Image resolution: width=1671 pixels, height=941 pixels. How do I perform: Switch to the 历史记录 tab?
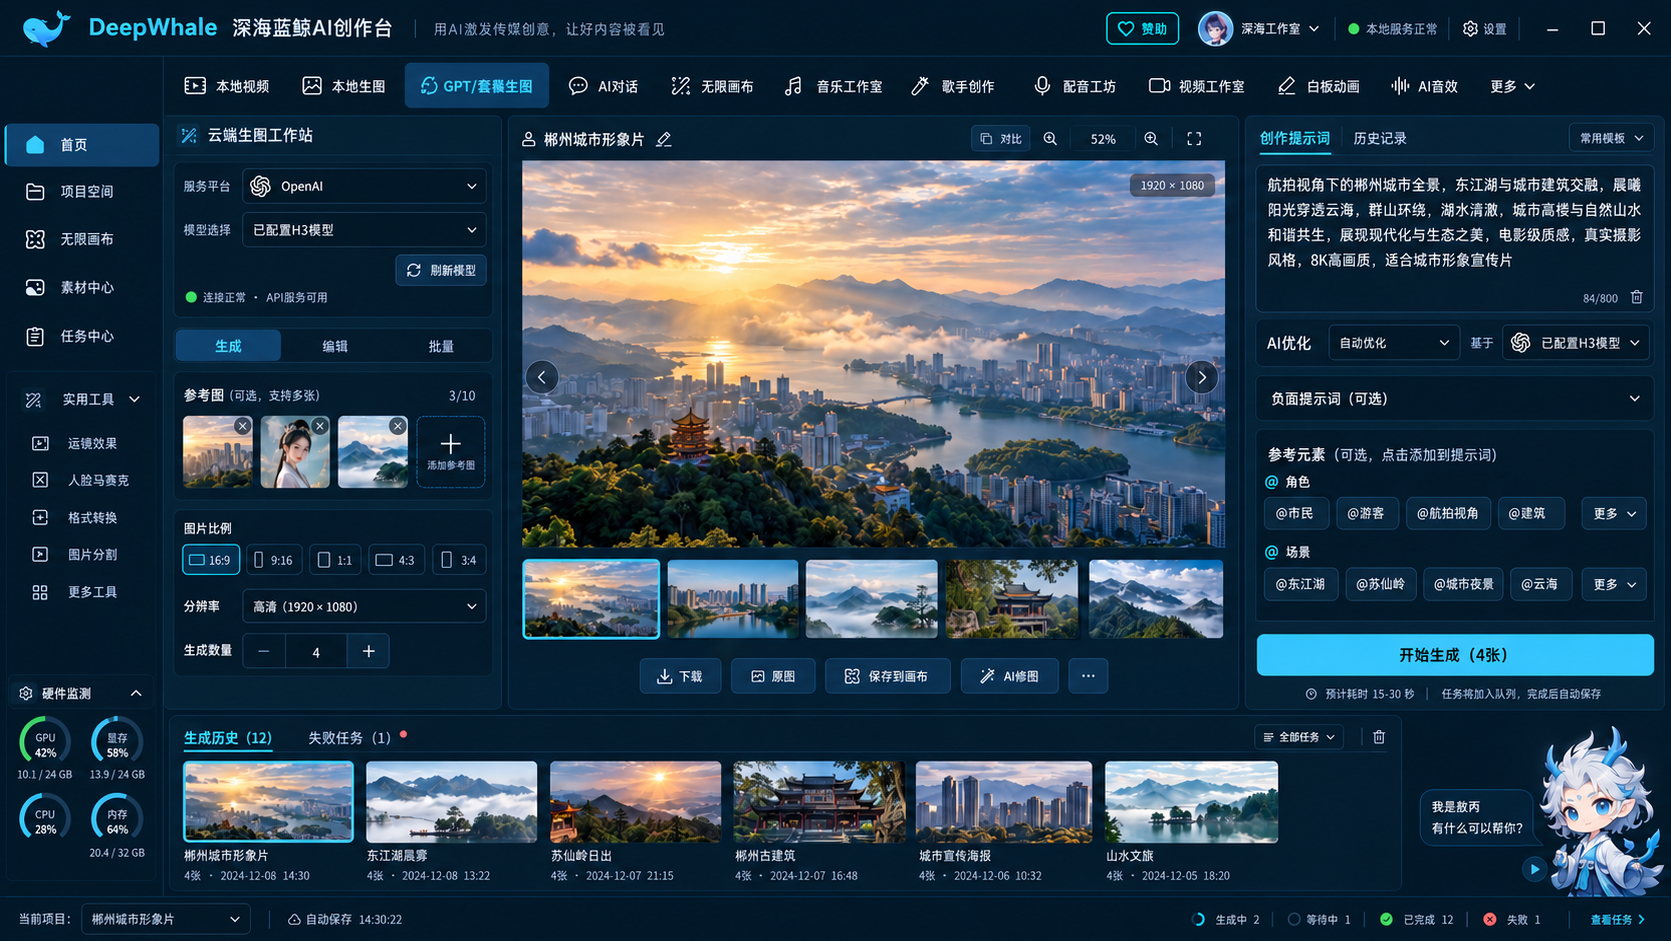pos(1380,139)
